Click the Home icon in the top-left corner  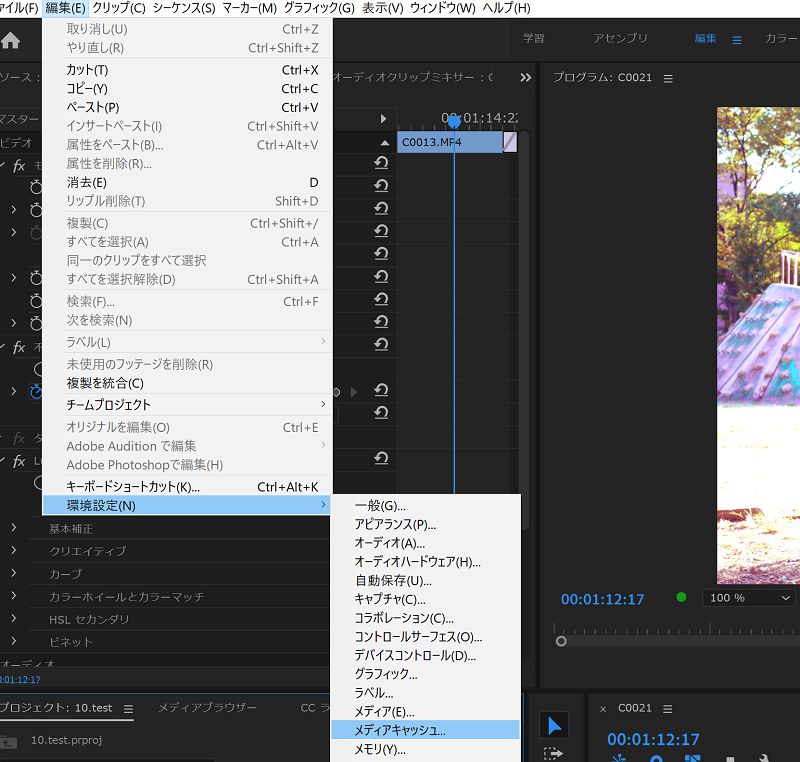(11, 41)
